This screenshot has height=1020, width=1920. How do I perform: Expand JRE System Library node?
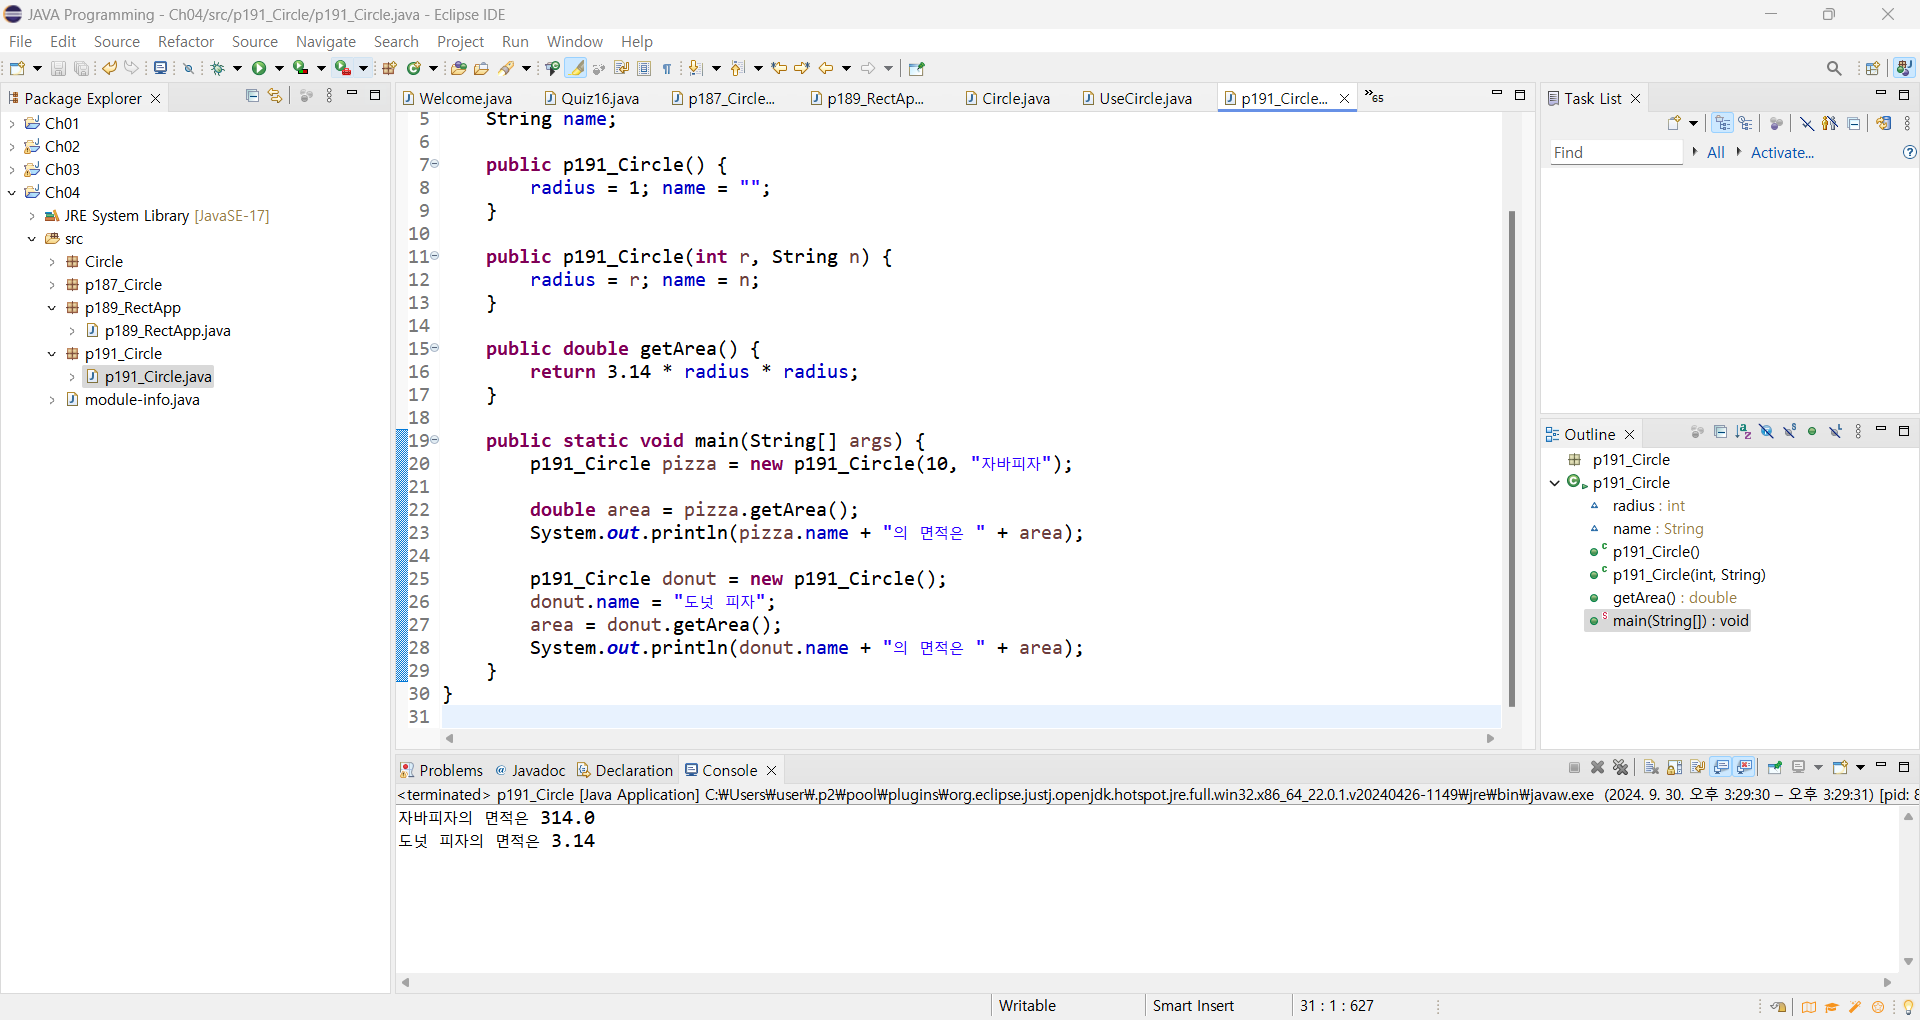point(32,216)
